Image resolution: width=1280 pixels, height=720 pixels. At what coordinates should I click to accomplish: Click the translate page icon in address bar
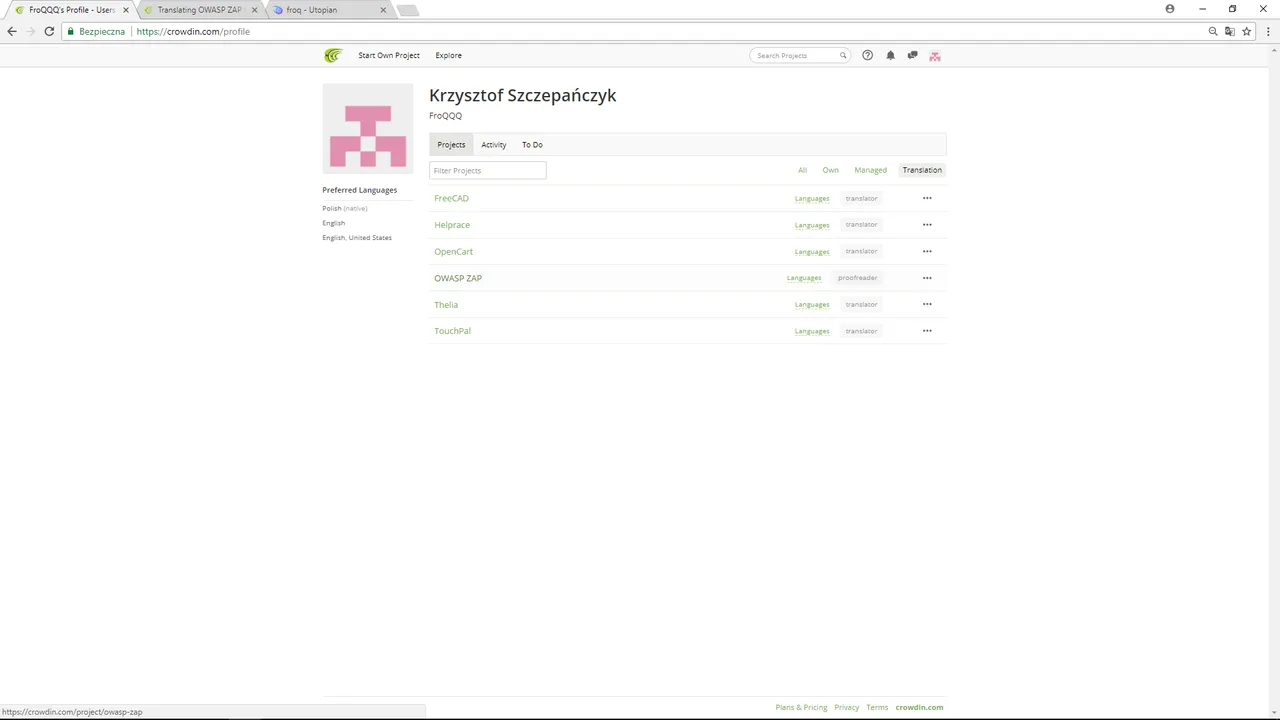click(1230, 31)
